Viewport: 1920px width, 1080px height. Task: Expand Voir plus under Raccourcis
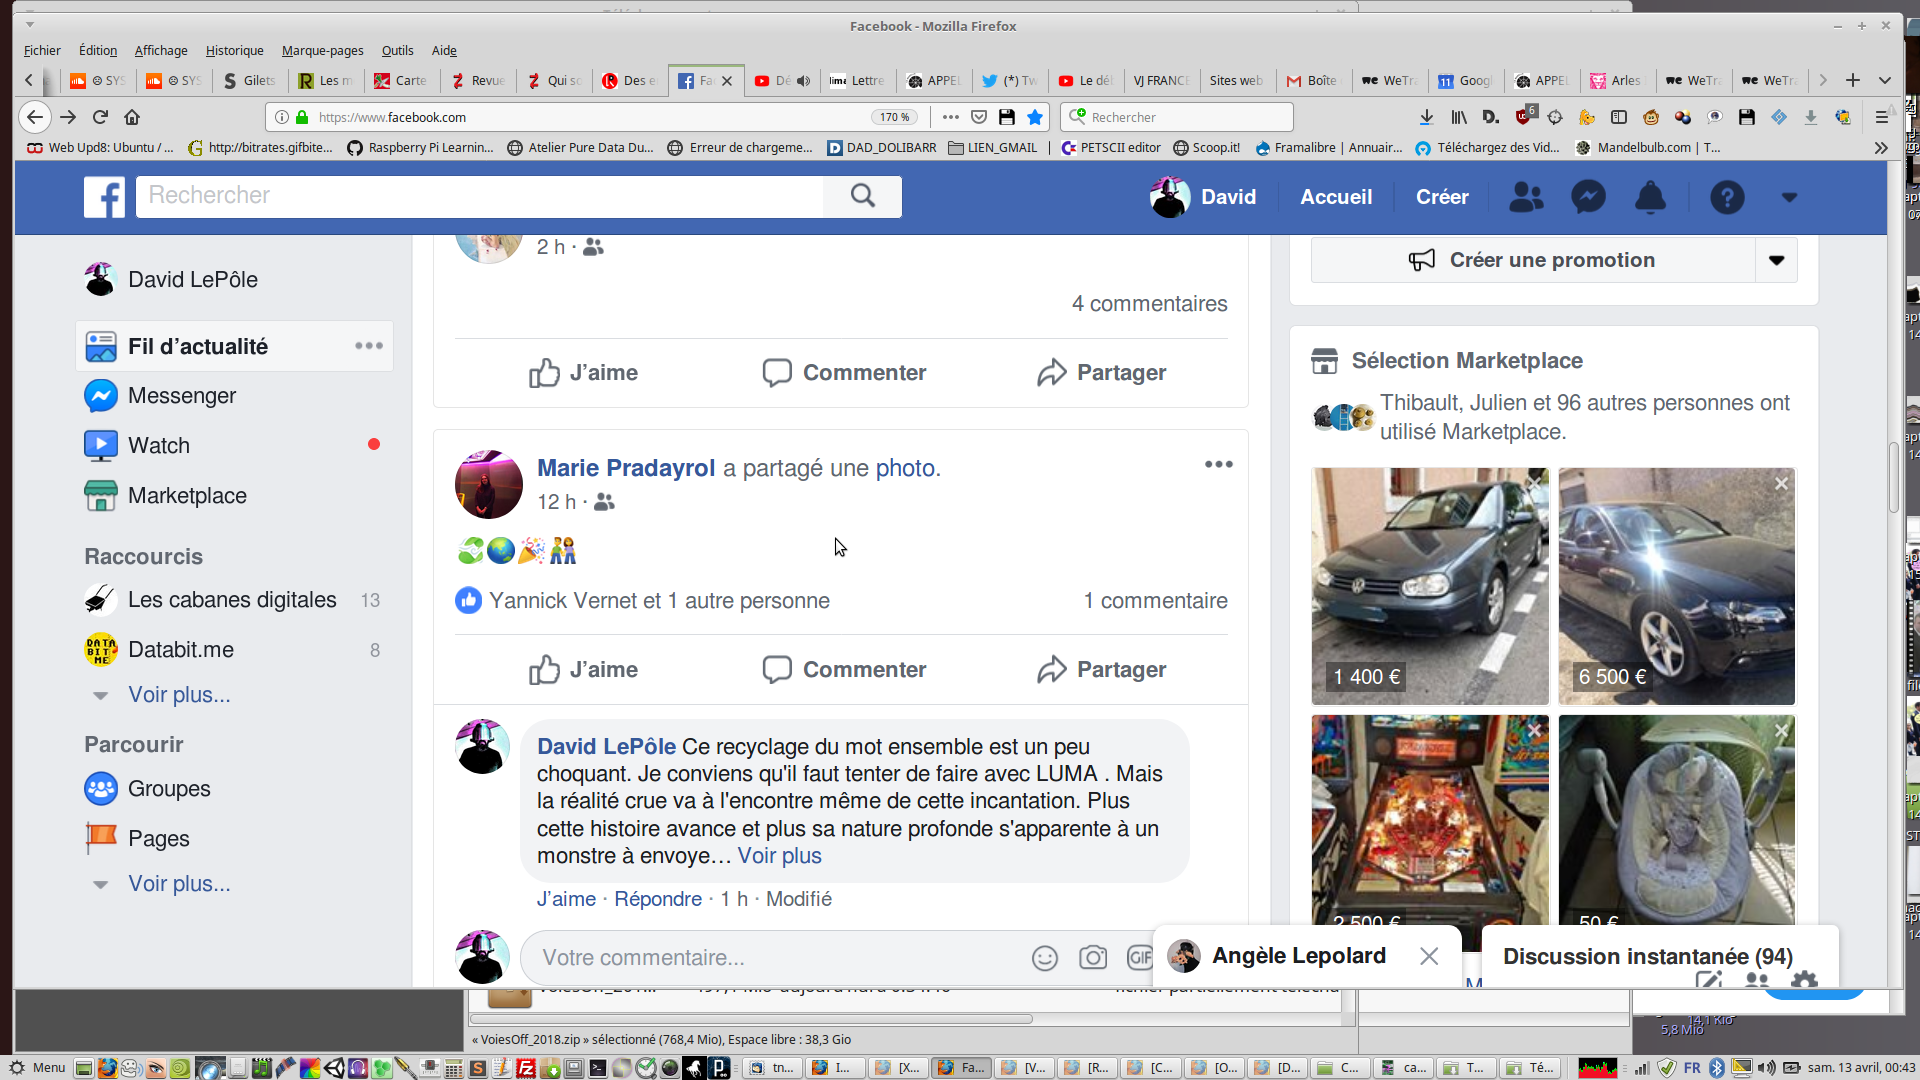click(178, 695)
